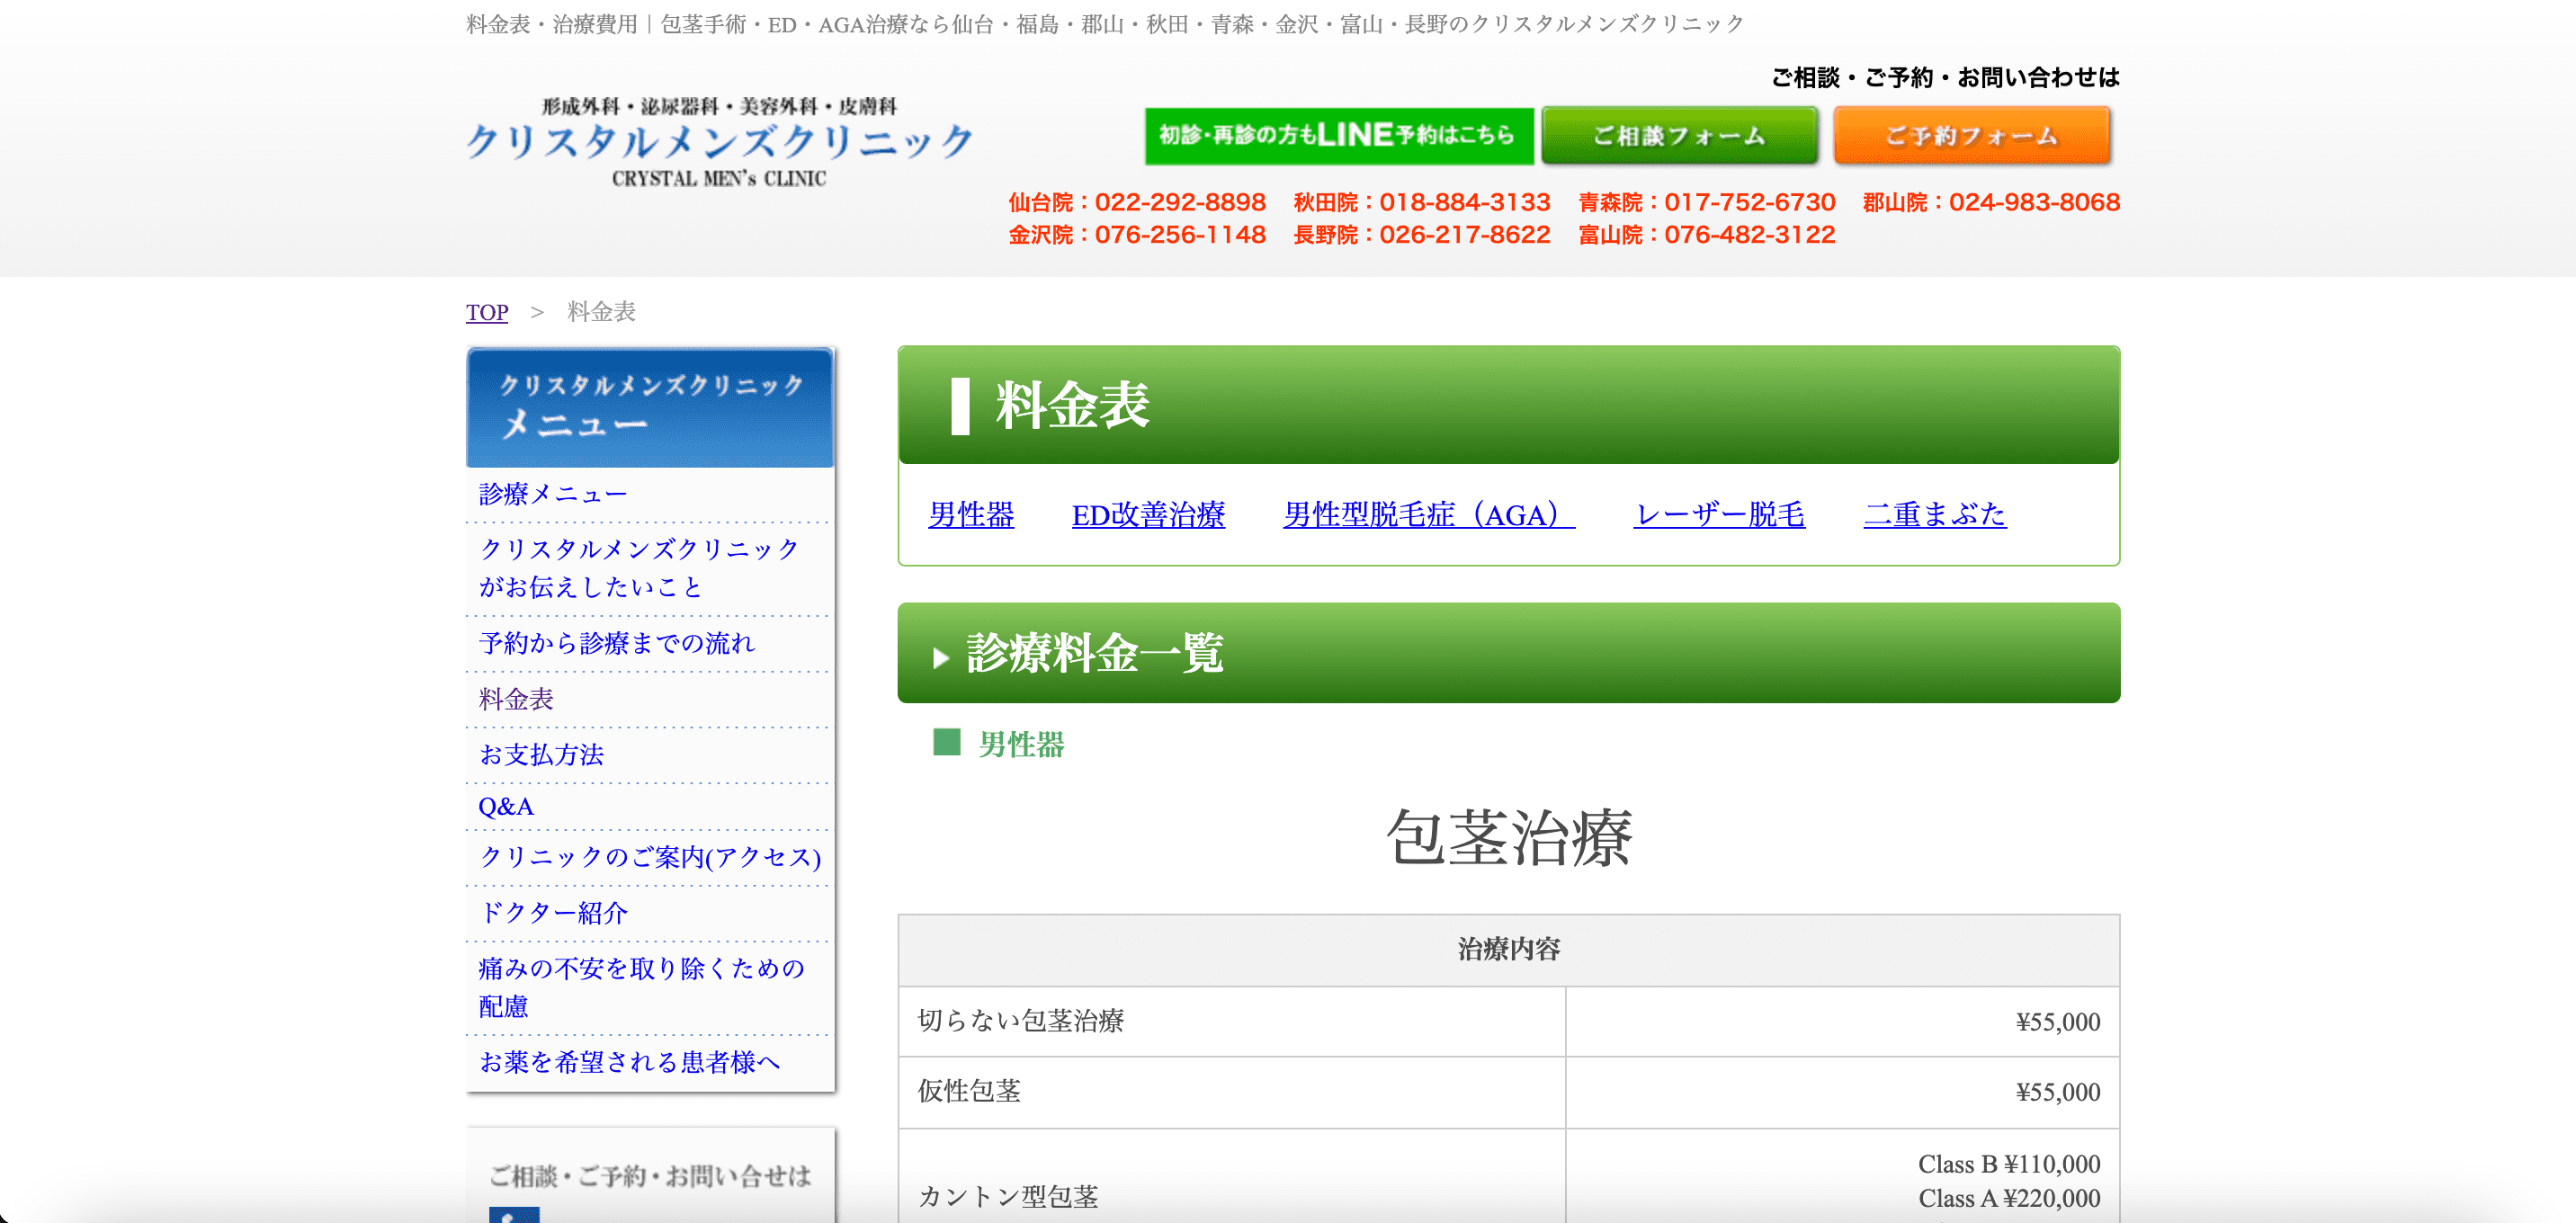Screen dimensions: 2576x1223
Task: Click the TOP breadcrumb link
Action: 486,312
